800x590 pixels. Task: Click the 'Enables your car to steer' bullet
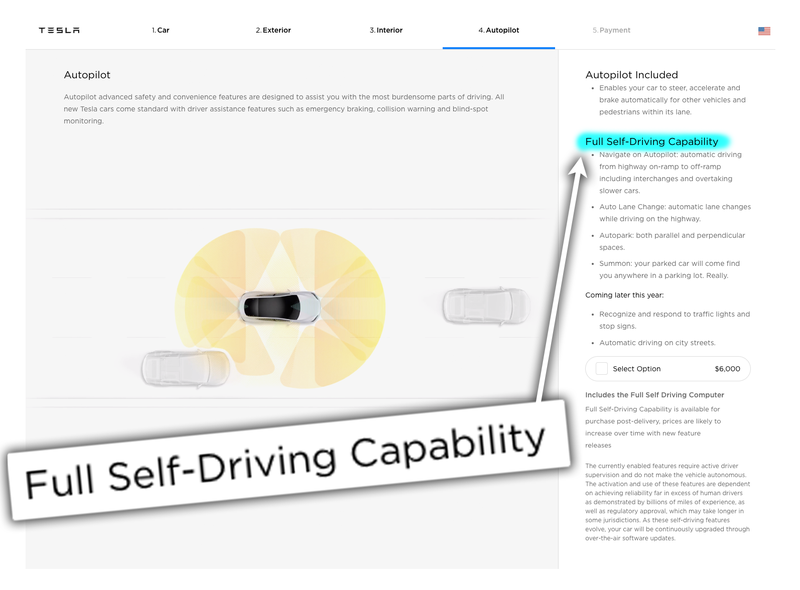tap(672, 100)
